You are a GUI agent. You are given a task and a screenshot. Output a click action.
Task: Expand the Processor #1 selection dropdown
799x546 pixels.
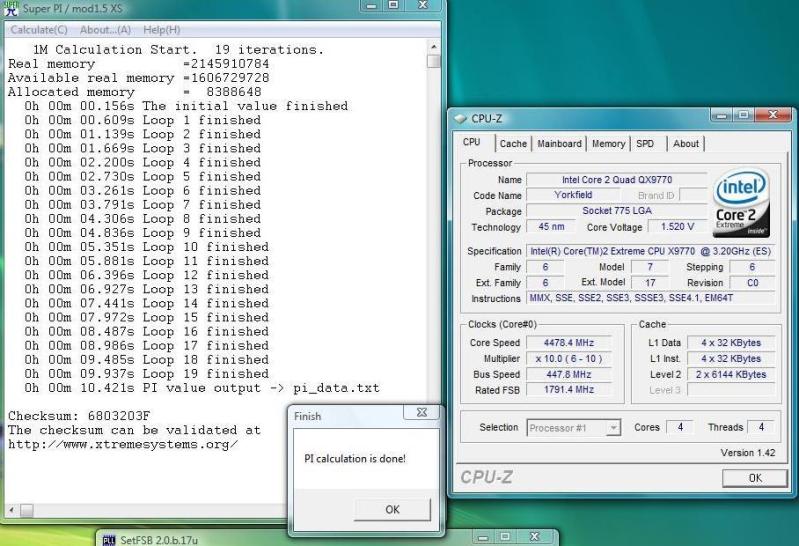tap(614, 428)
